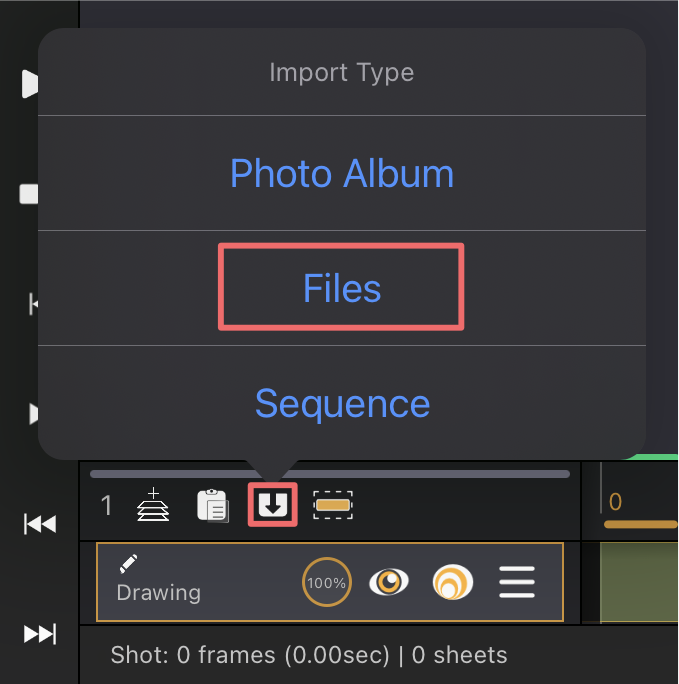Click the horizontal scrollbar above the layer toolbar
The height and width of the screenshot is (684, 679).
click(330, 474)
